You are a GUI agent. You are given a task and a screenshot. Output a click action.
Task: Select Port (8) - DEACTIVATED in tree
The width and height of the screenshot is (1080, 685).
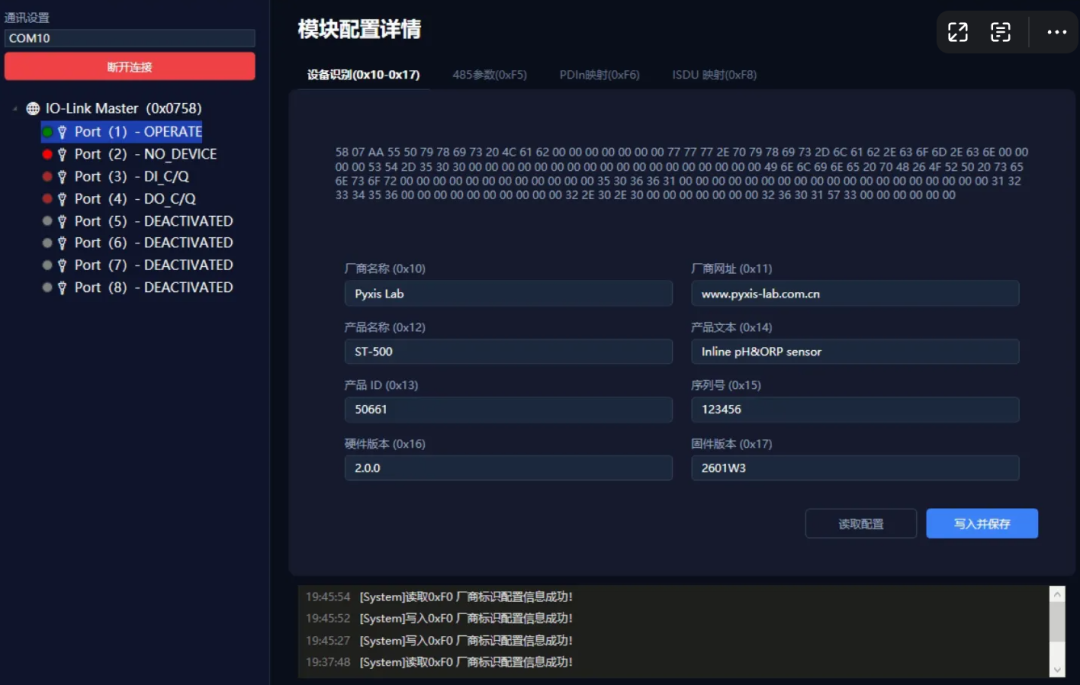pos(153,287)
